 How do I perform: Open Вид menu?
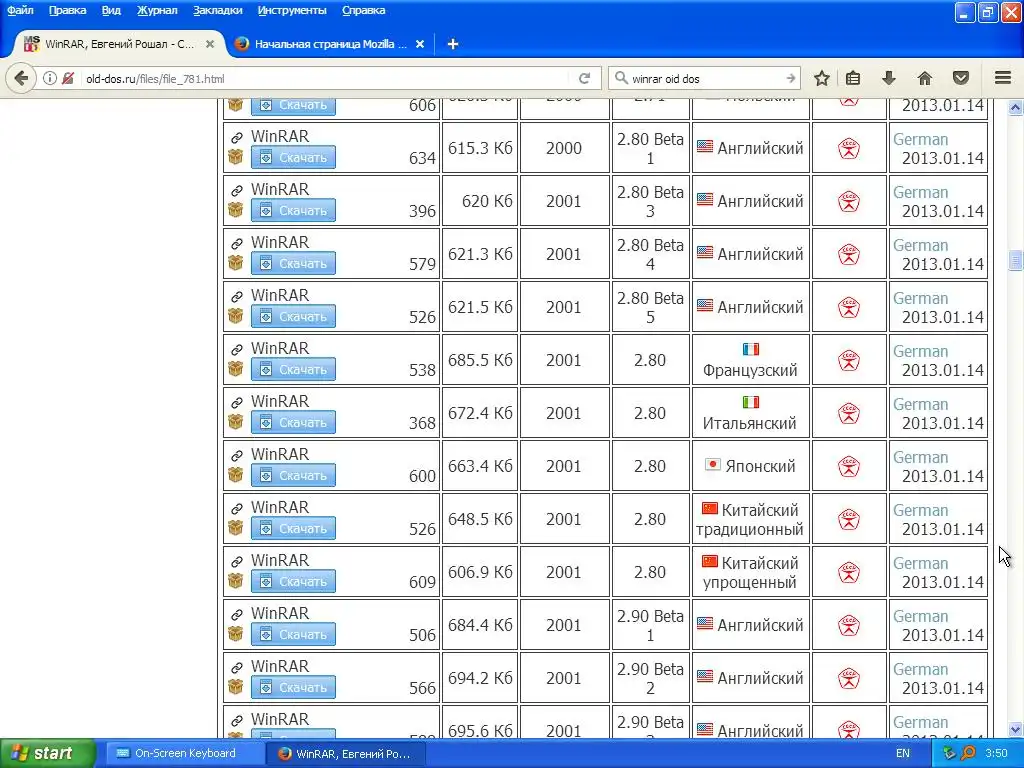111,10
